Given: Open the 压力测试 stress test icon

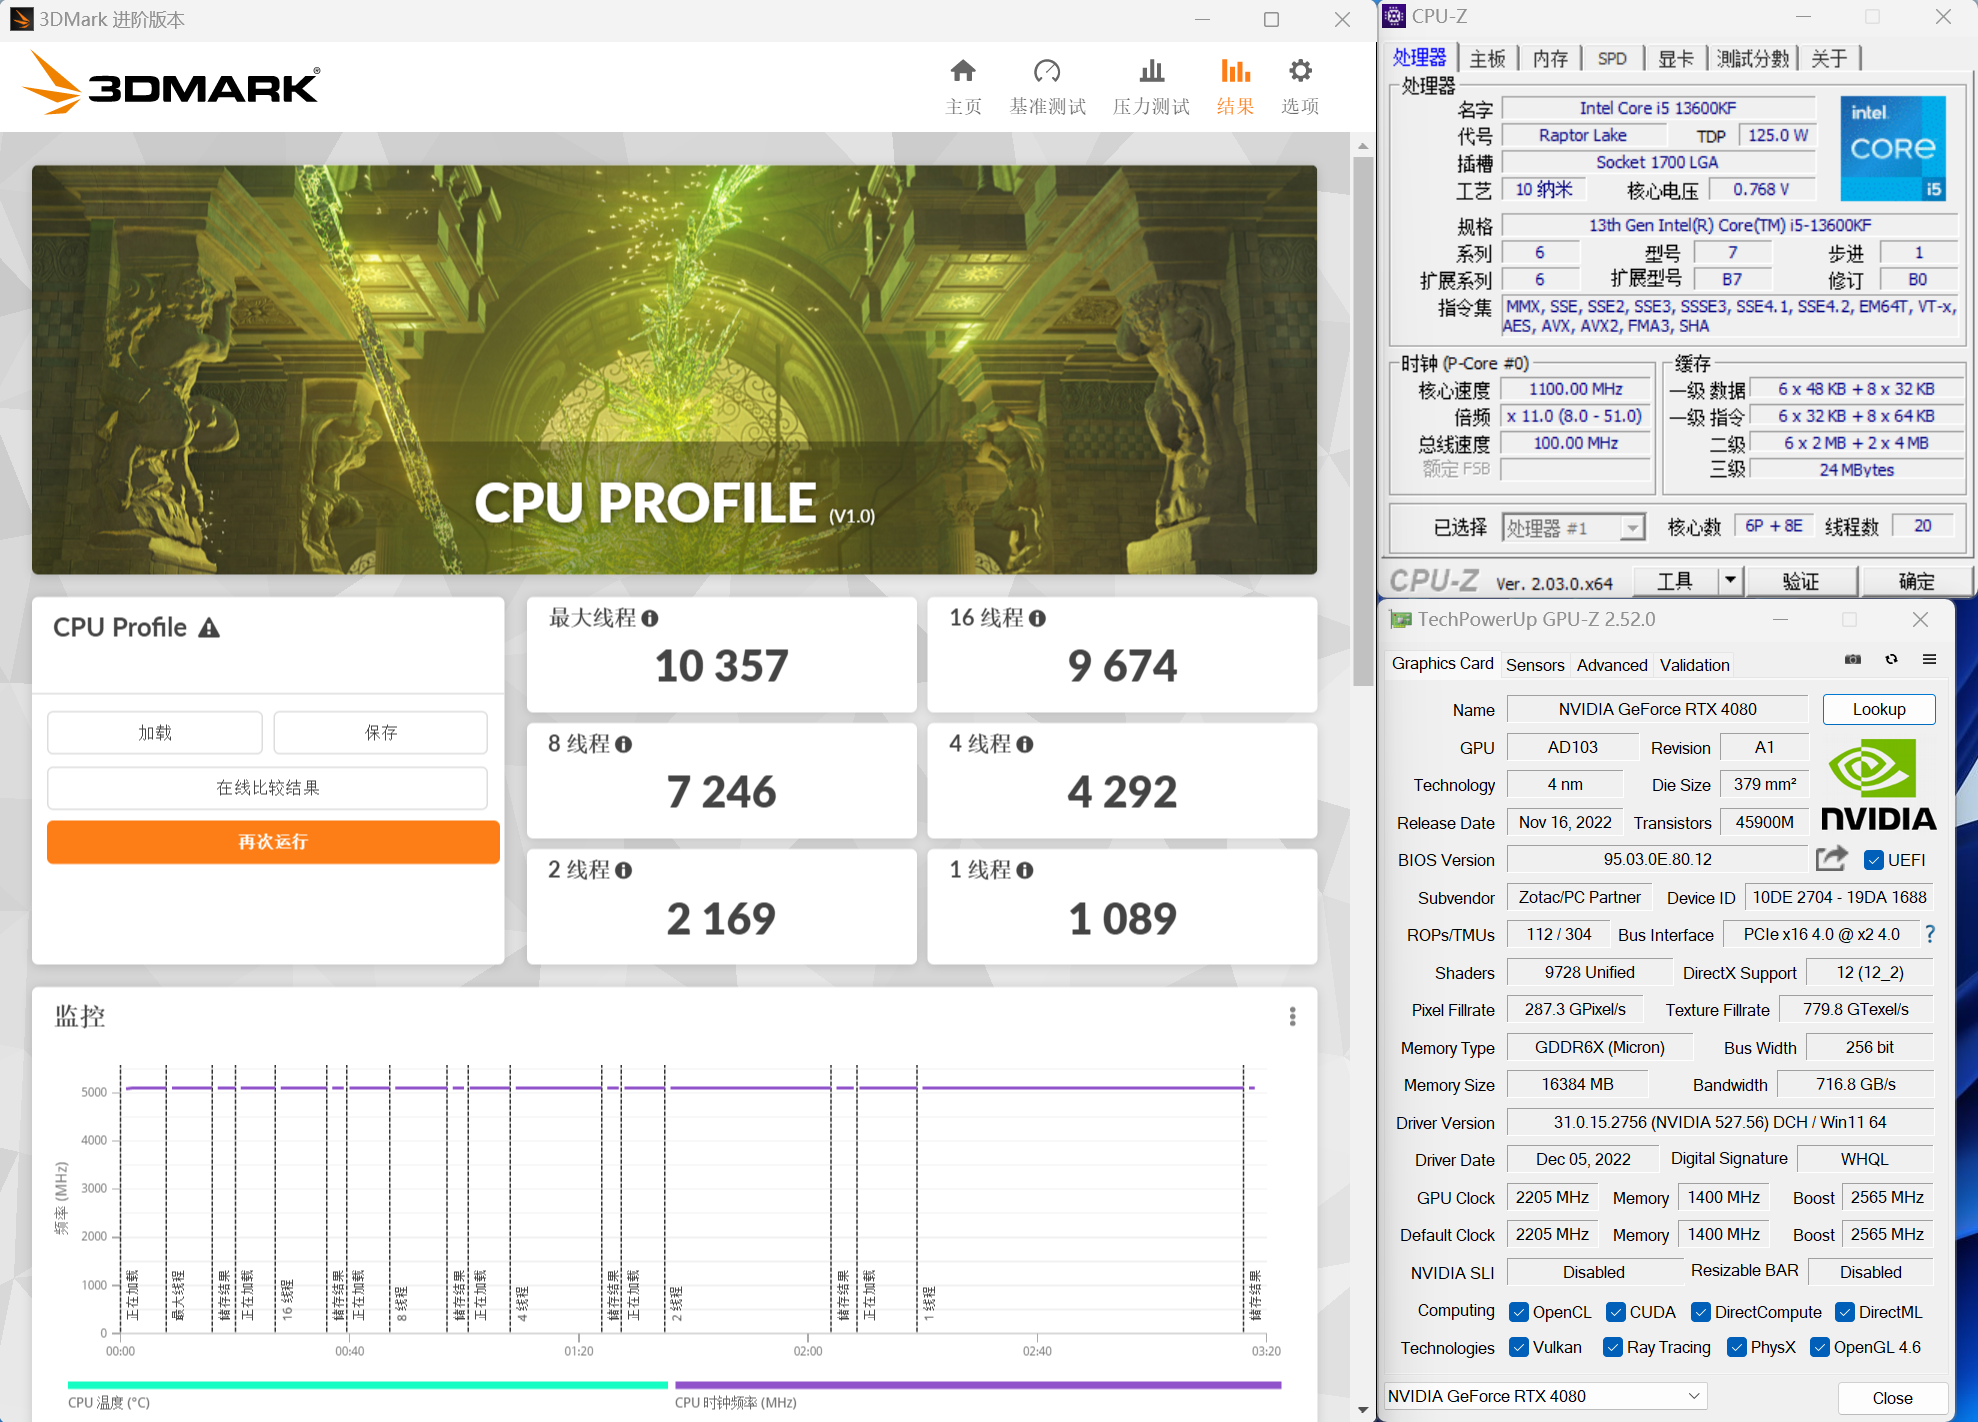Looking at the screenshot, I should click(1150, 71).
